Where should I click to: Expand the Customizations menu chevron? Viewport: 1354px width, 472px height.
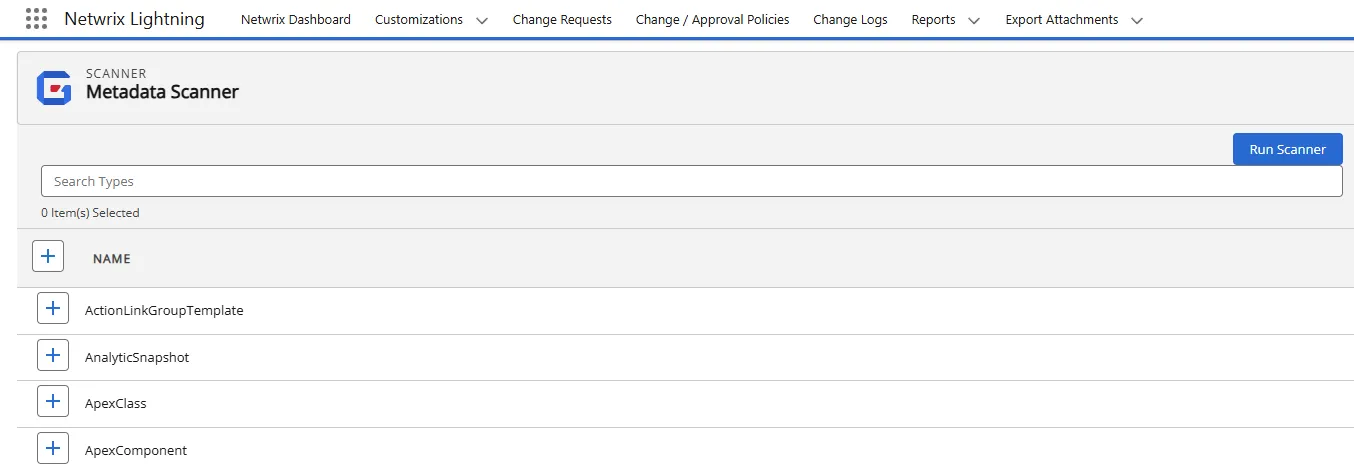(482, 20)
